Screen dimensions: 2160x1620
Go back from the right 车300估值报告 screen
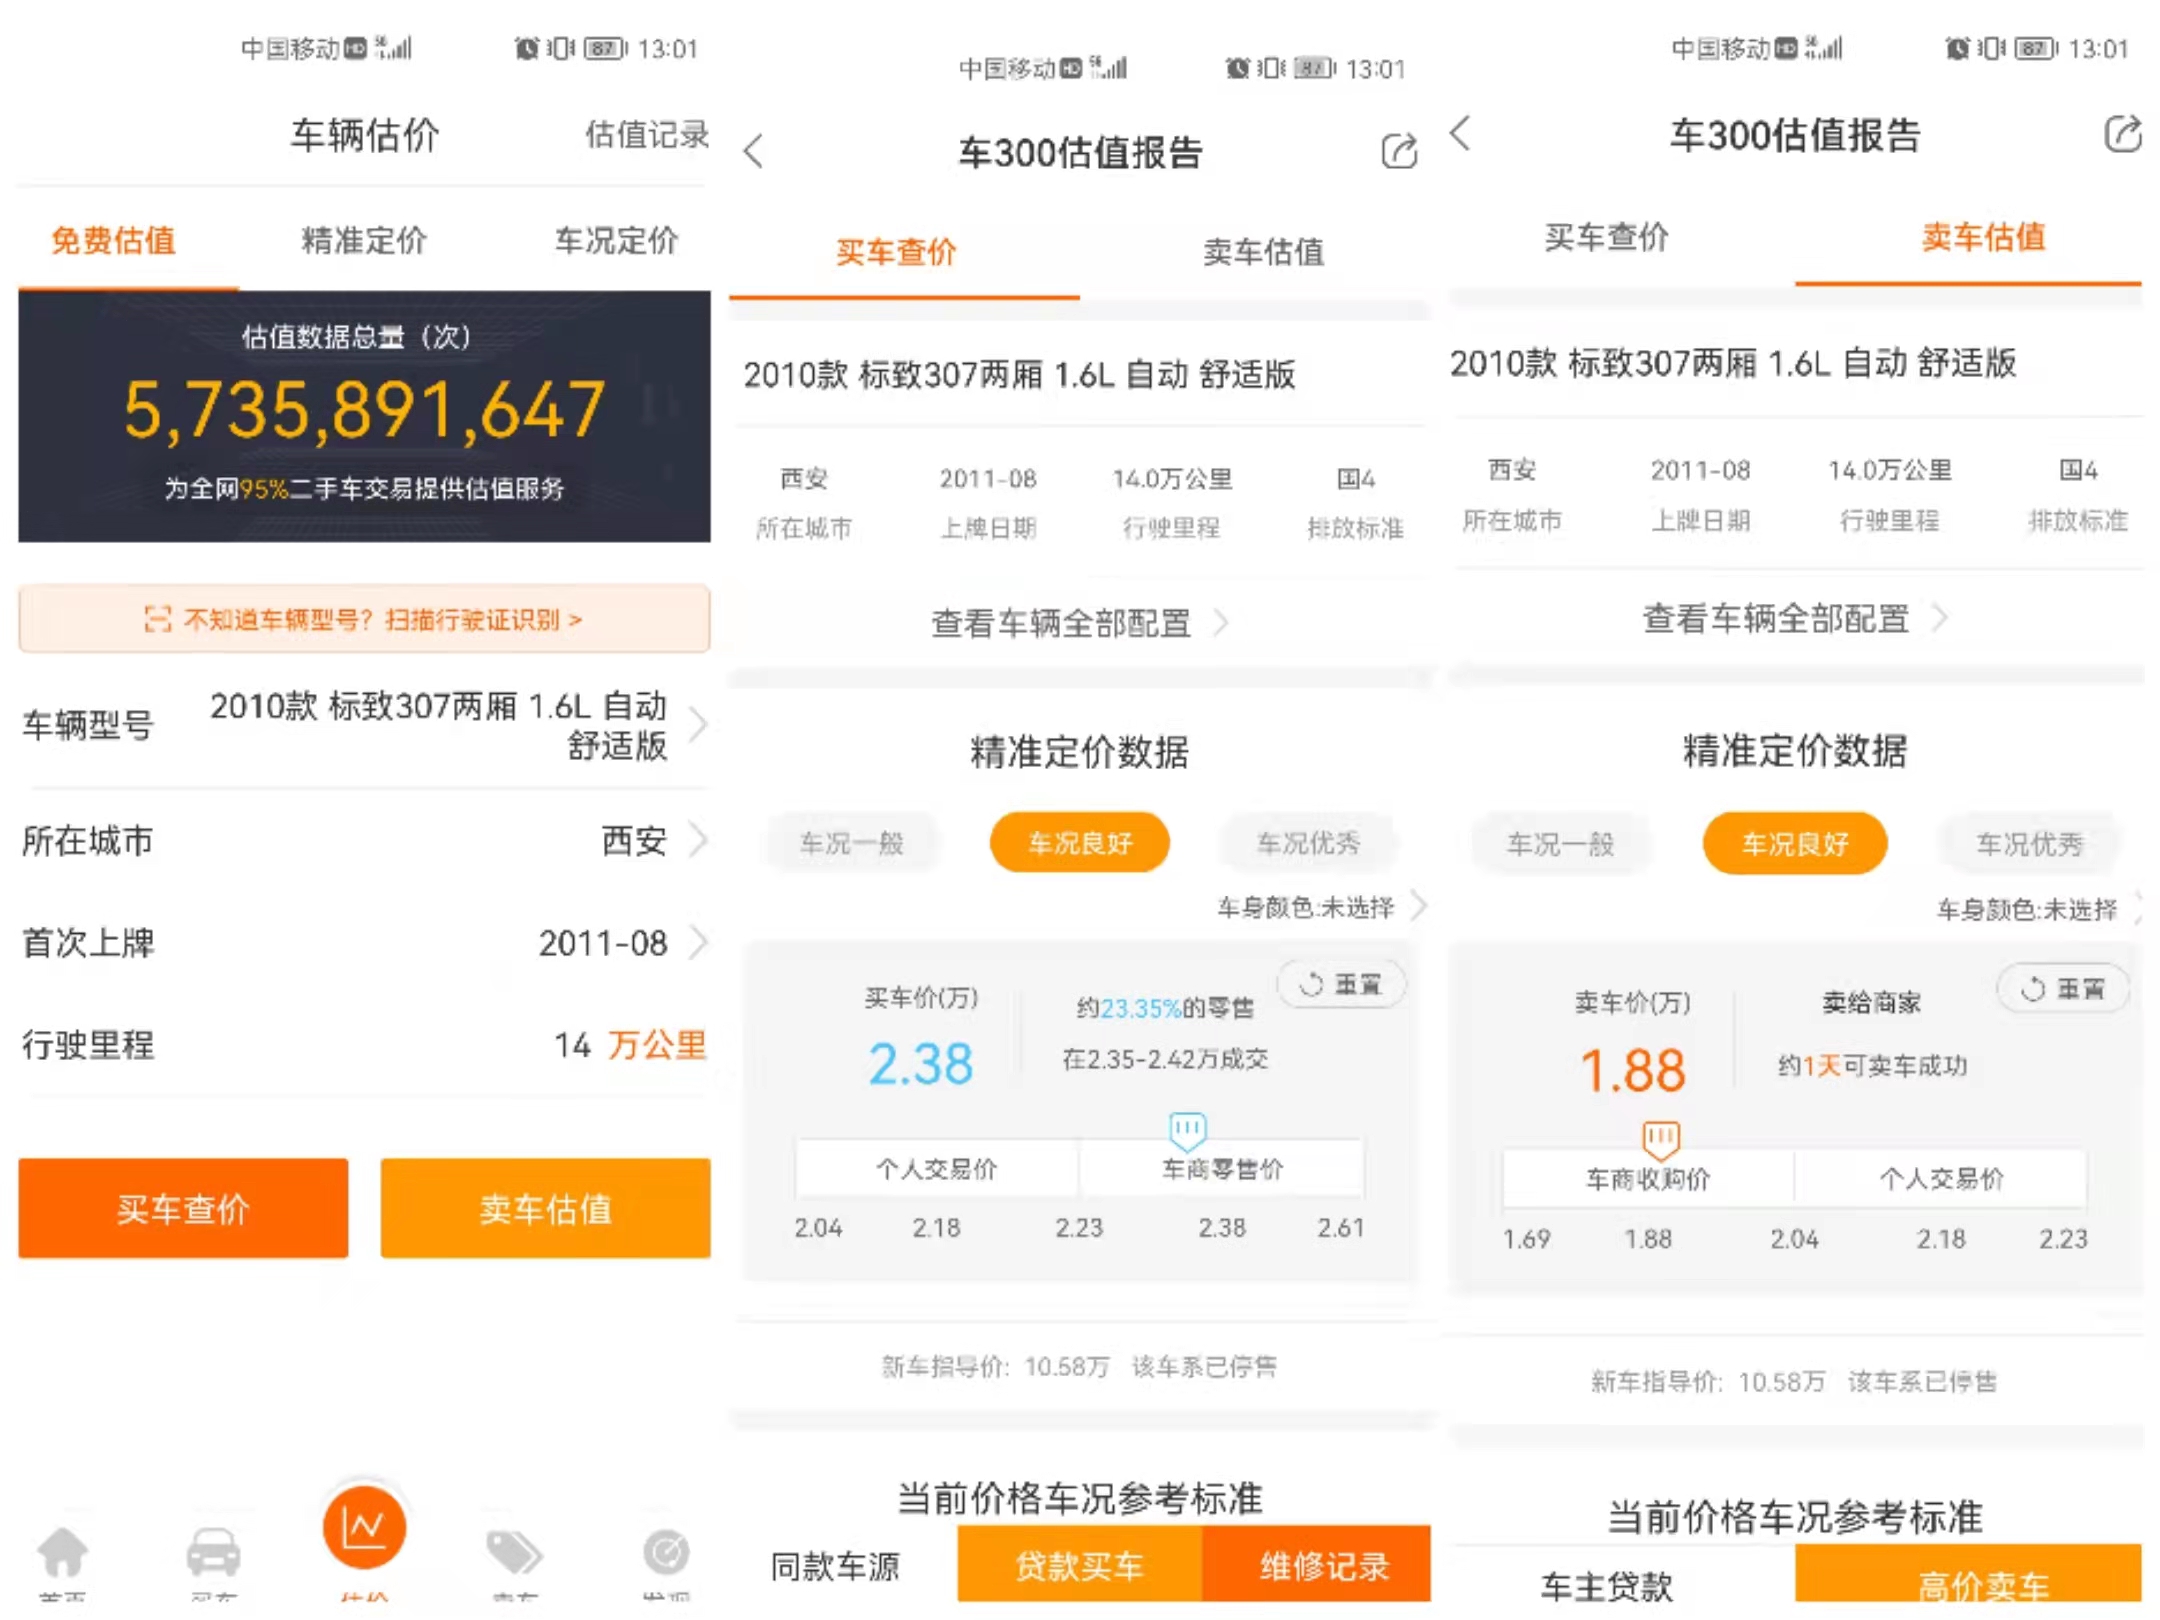pos(1461,133)
